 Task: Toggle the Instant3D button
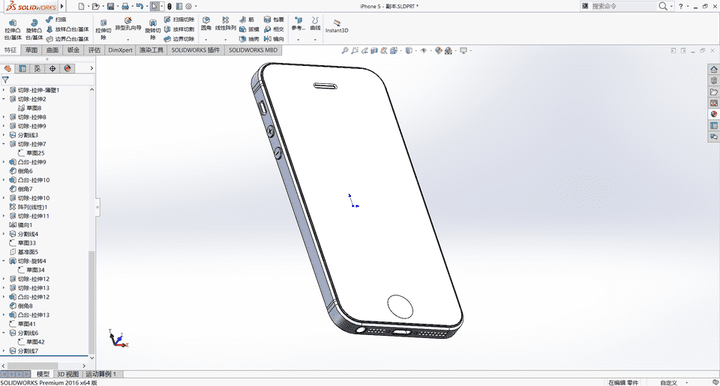pos(337,26)
